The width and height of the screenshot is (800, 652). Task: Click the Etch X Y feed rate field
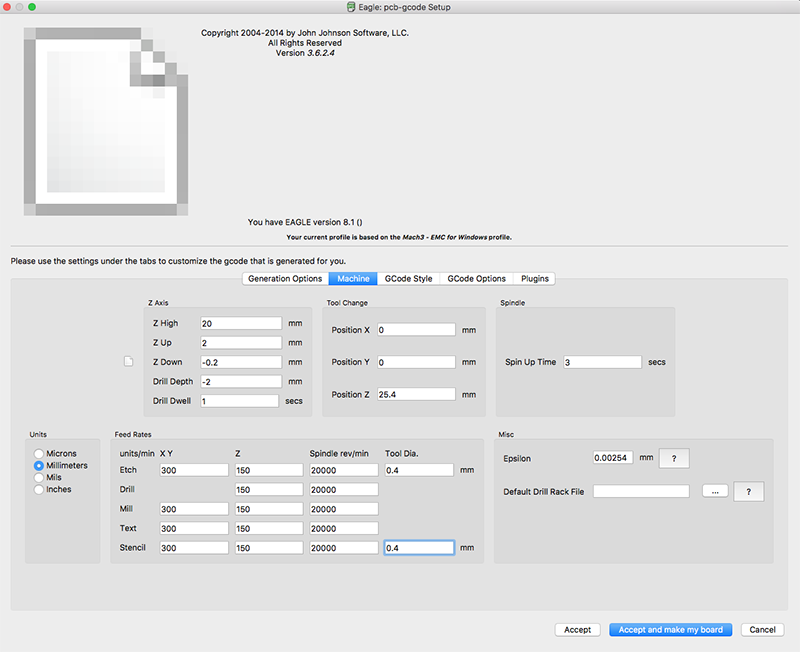pyautogui.click(x=194, y=470)
